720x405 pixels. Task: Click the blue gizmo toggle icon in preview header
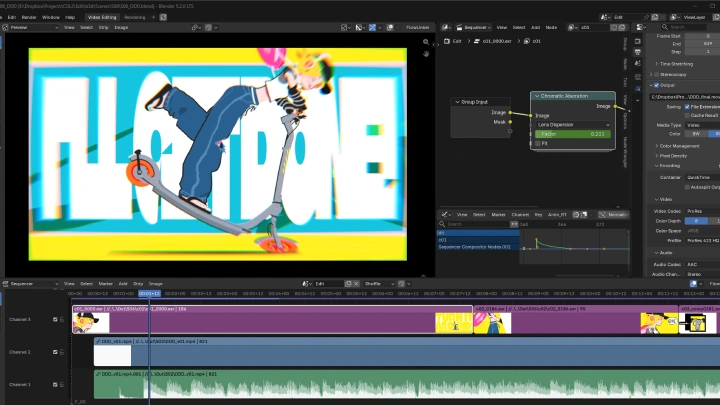coord(372,28)
